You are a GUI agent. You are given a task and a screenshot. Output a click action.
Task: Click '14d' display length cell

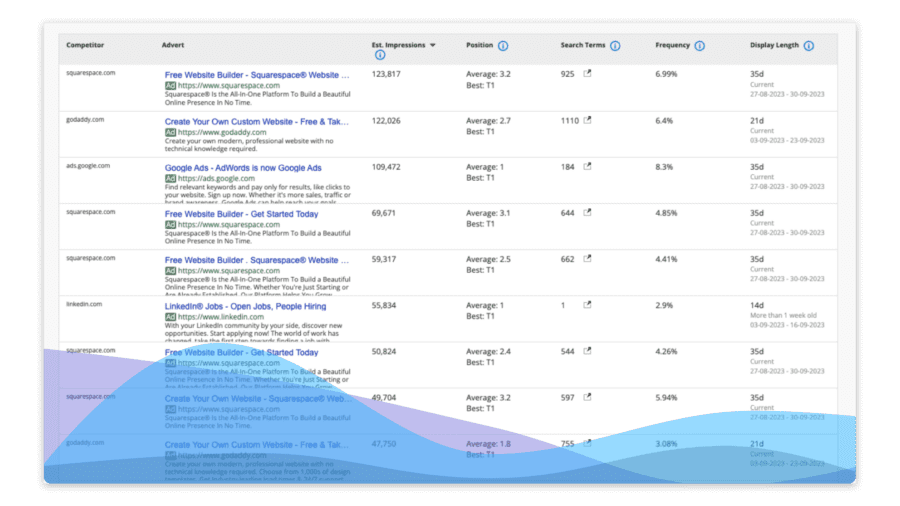click(x=757, y=305)
